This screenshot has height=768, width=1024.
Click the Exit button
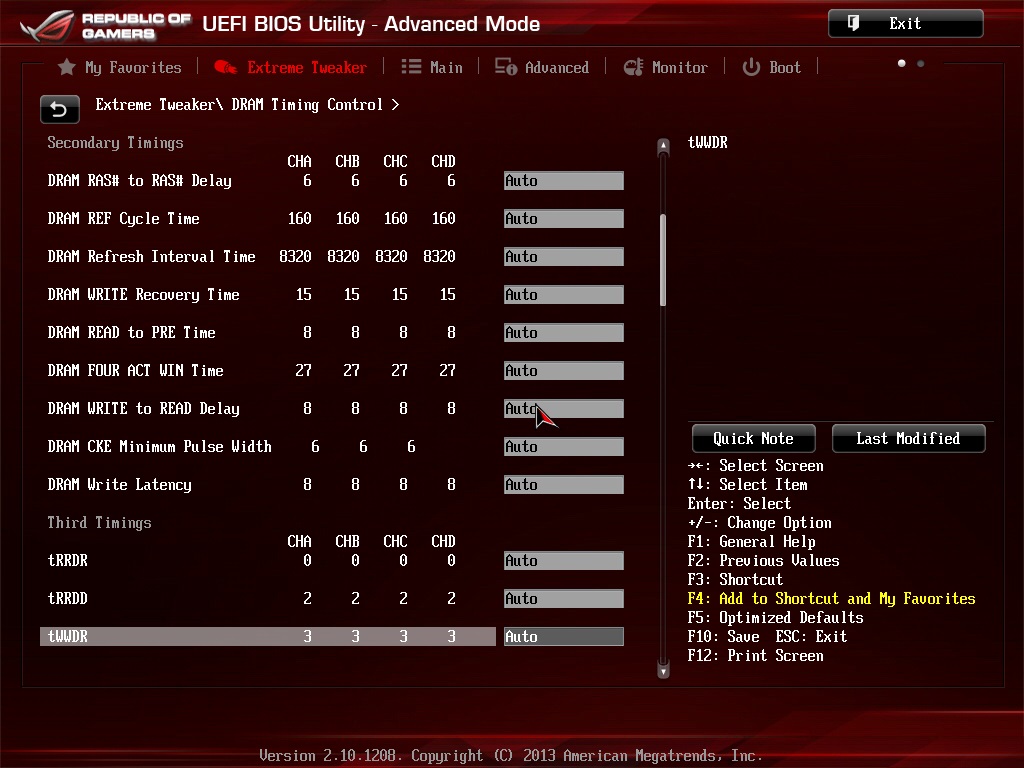[906, 24]
